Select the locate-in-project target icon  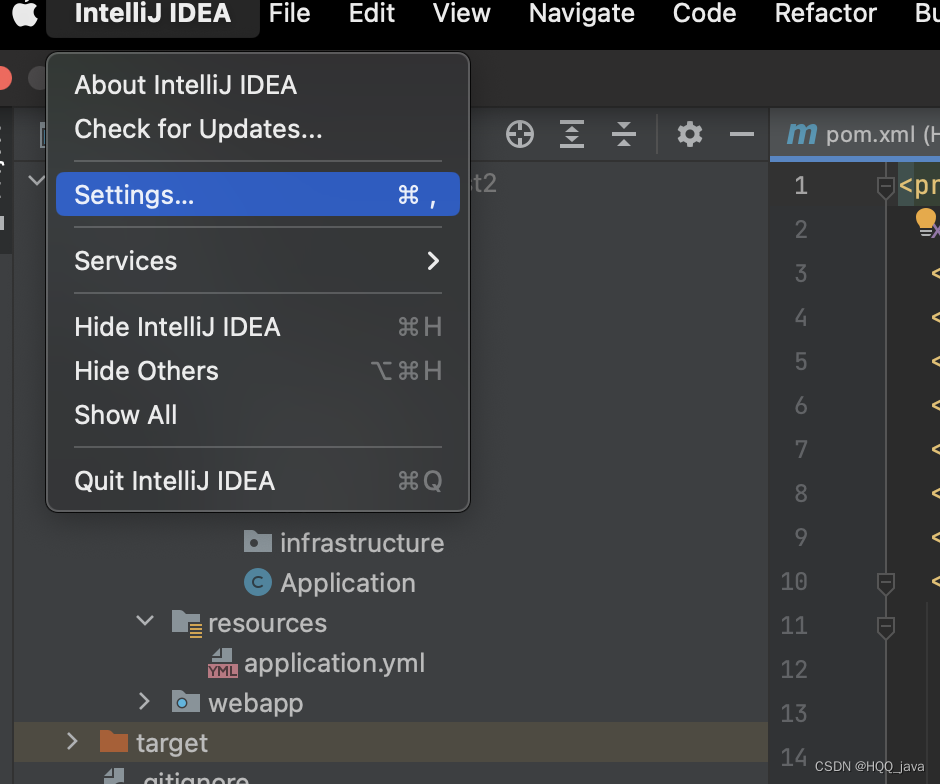[520, 134]
